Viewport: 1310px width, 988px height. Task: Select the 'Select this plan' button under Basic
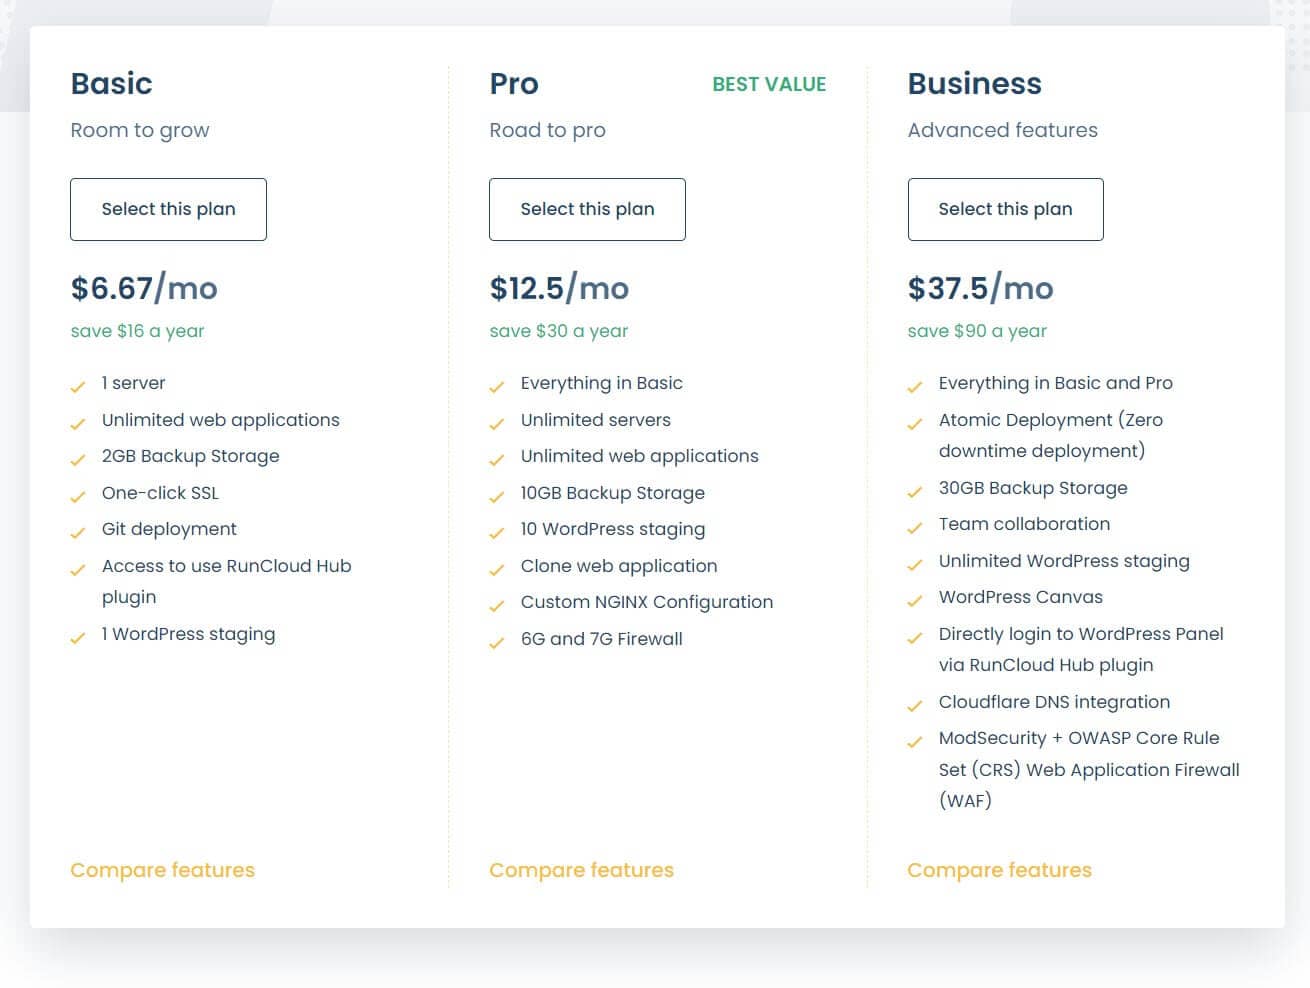click(168, 209)
